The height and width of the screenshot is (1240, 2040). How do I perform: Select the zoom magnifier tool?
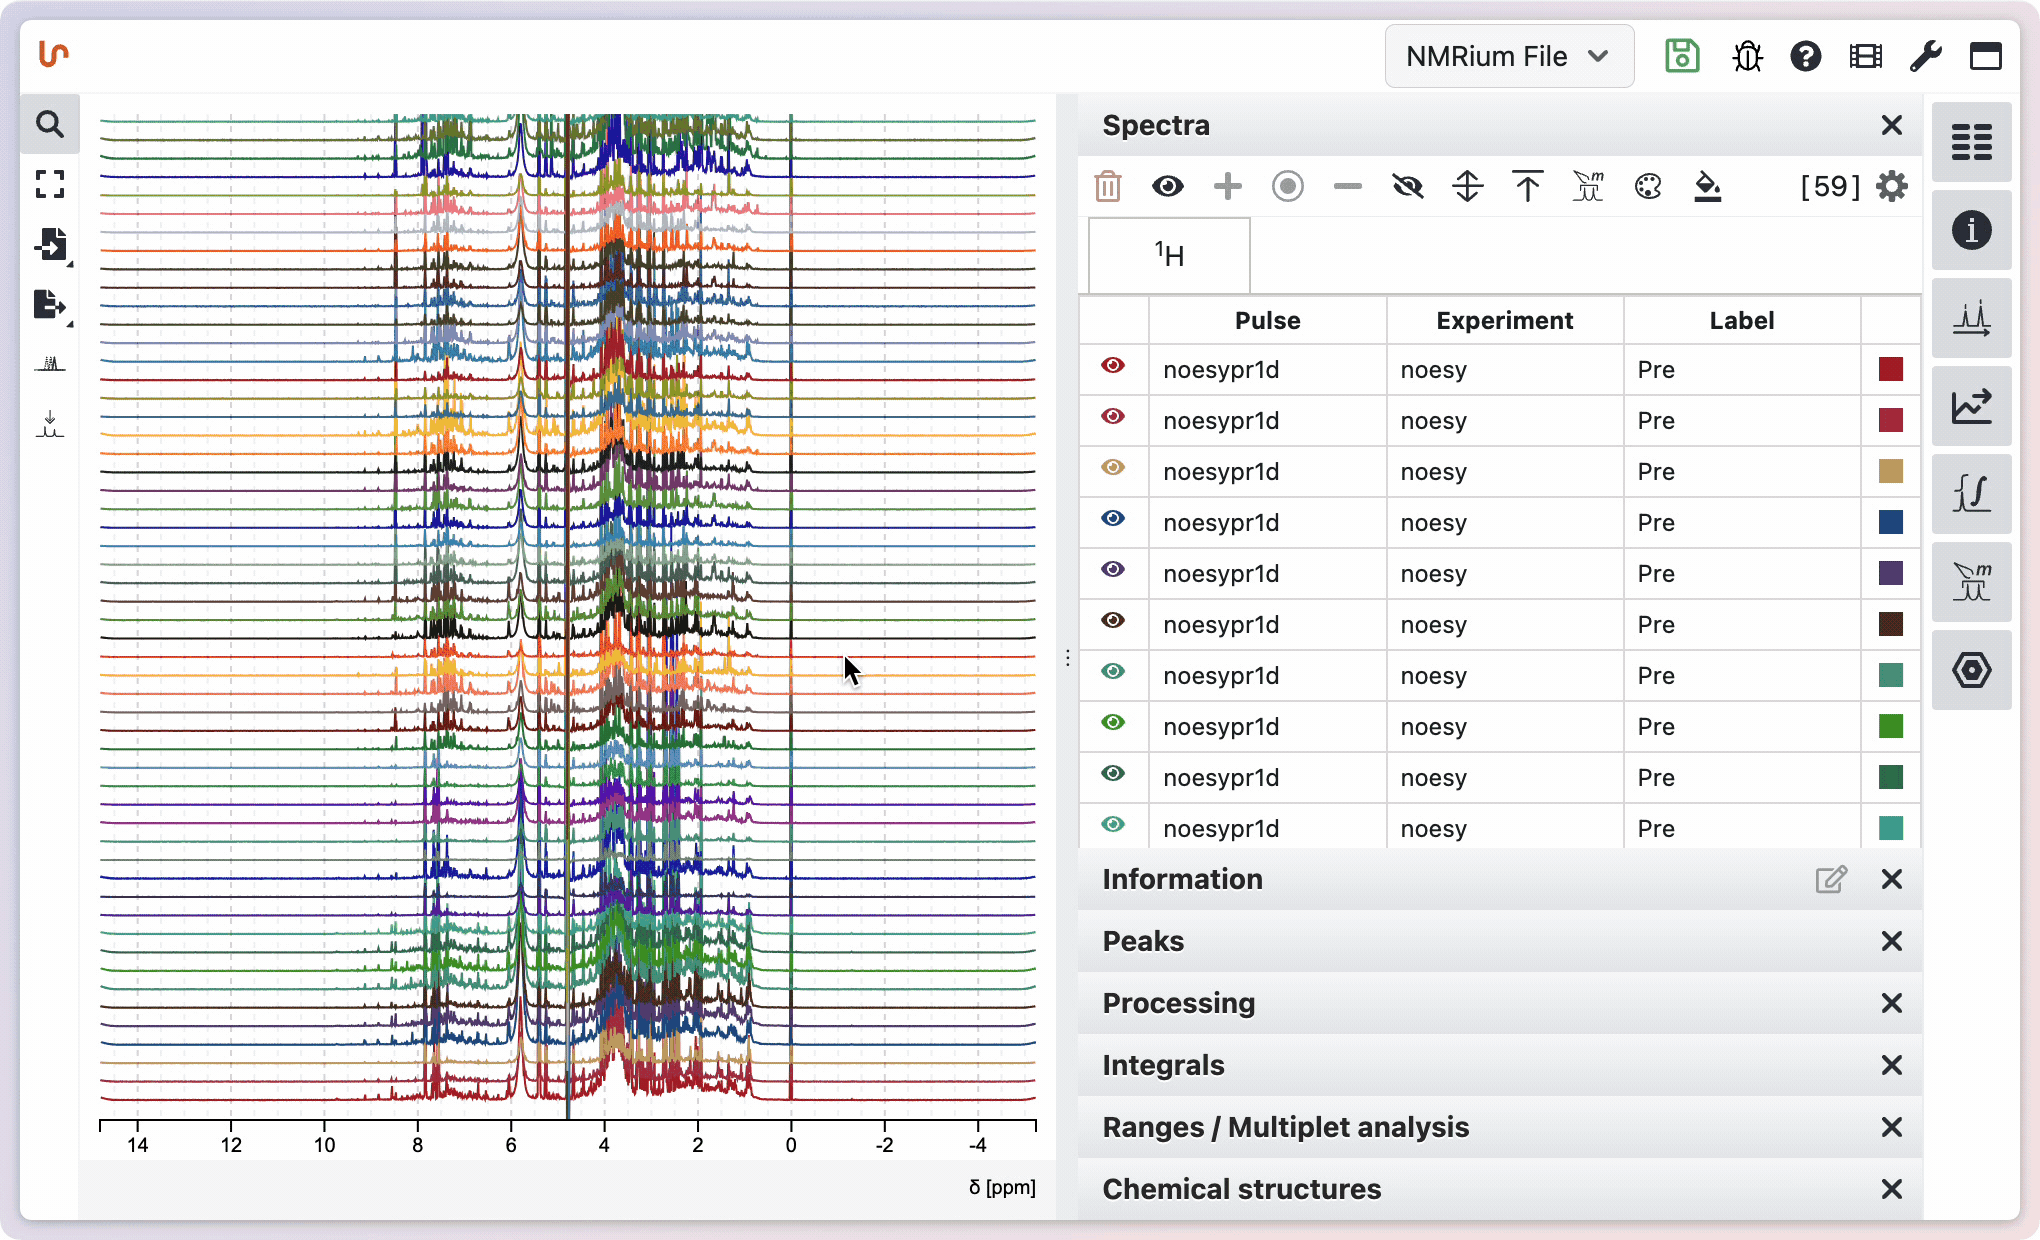[49, 124]
